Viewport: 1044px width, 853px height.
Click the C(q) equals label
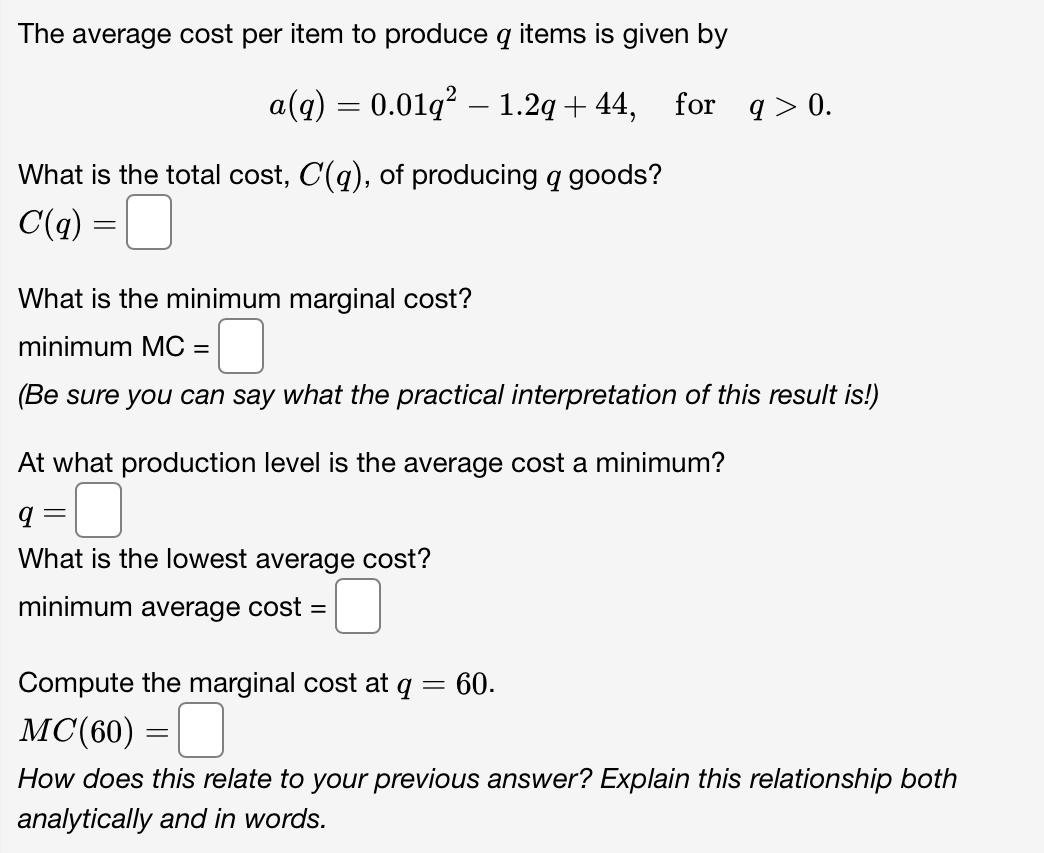pyautogui.click(x=63, y=222)
